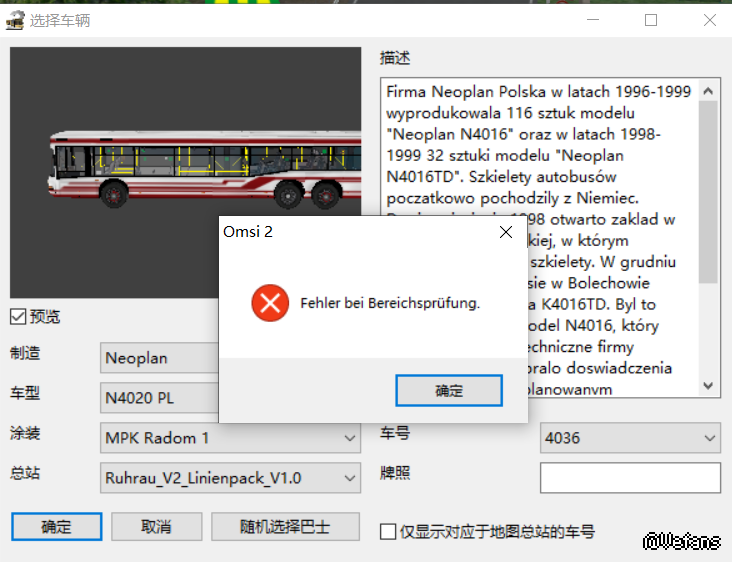Click the 制造 Neoplan combo box
The height and width of the screenshot is (562, 732).
coord(160,358)
